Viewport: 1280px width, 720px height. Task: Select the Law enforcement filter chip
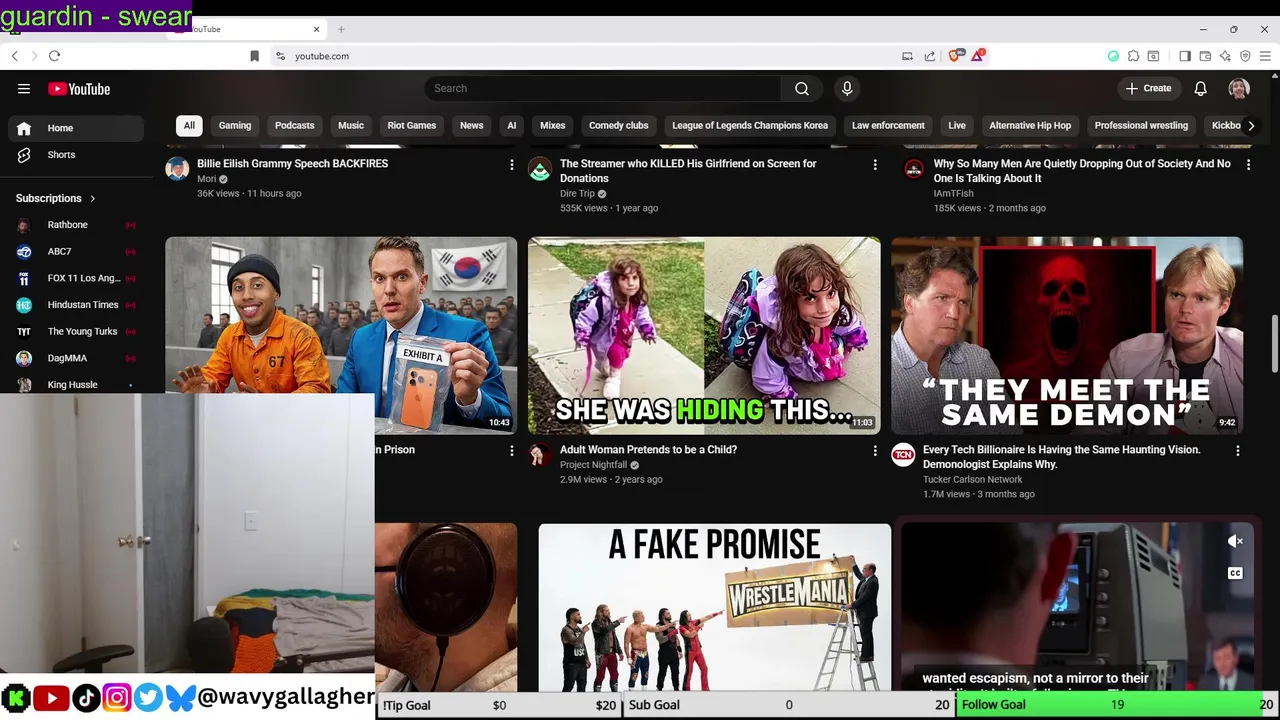(x=888, y=125)
